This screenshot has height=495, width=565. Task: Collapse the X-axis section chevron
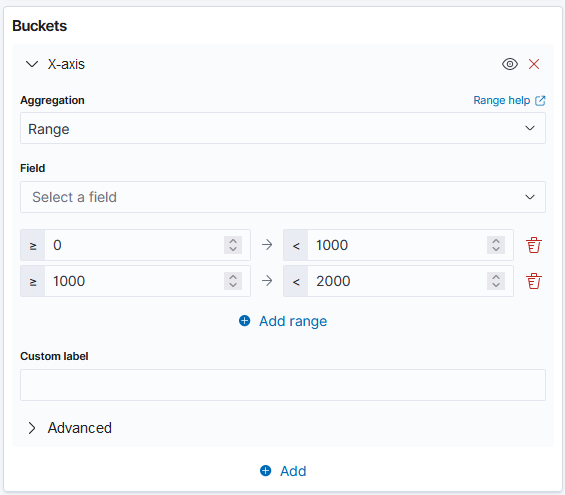[x=32, y=64]
